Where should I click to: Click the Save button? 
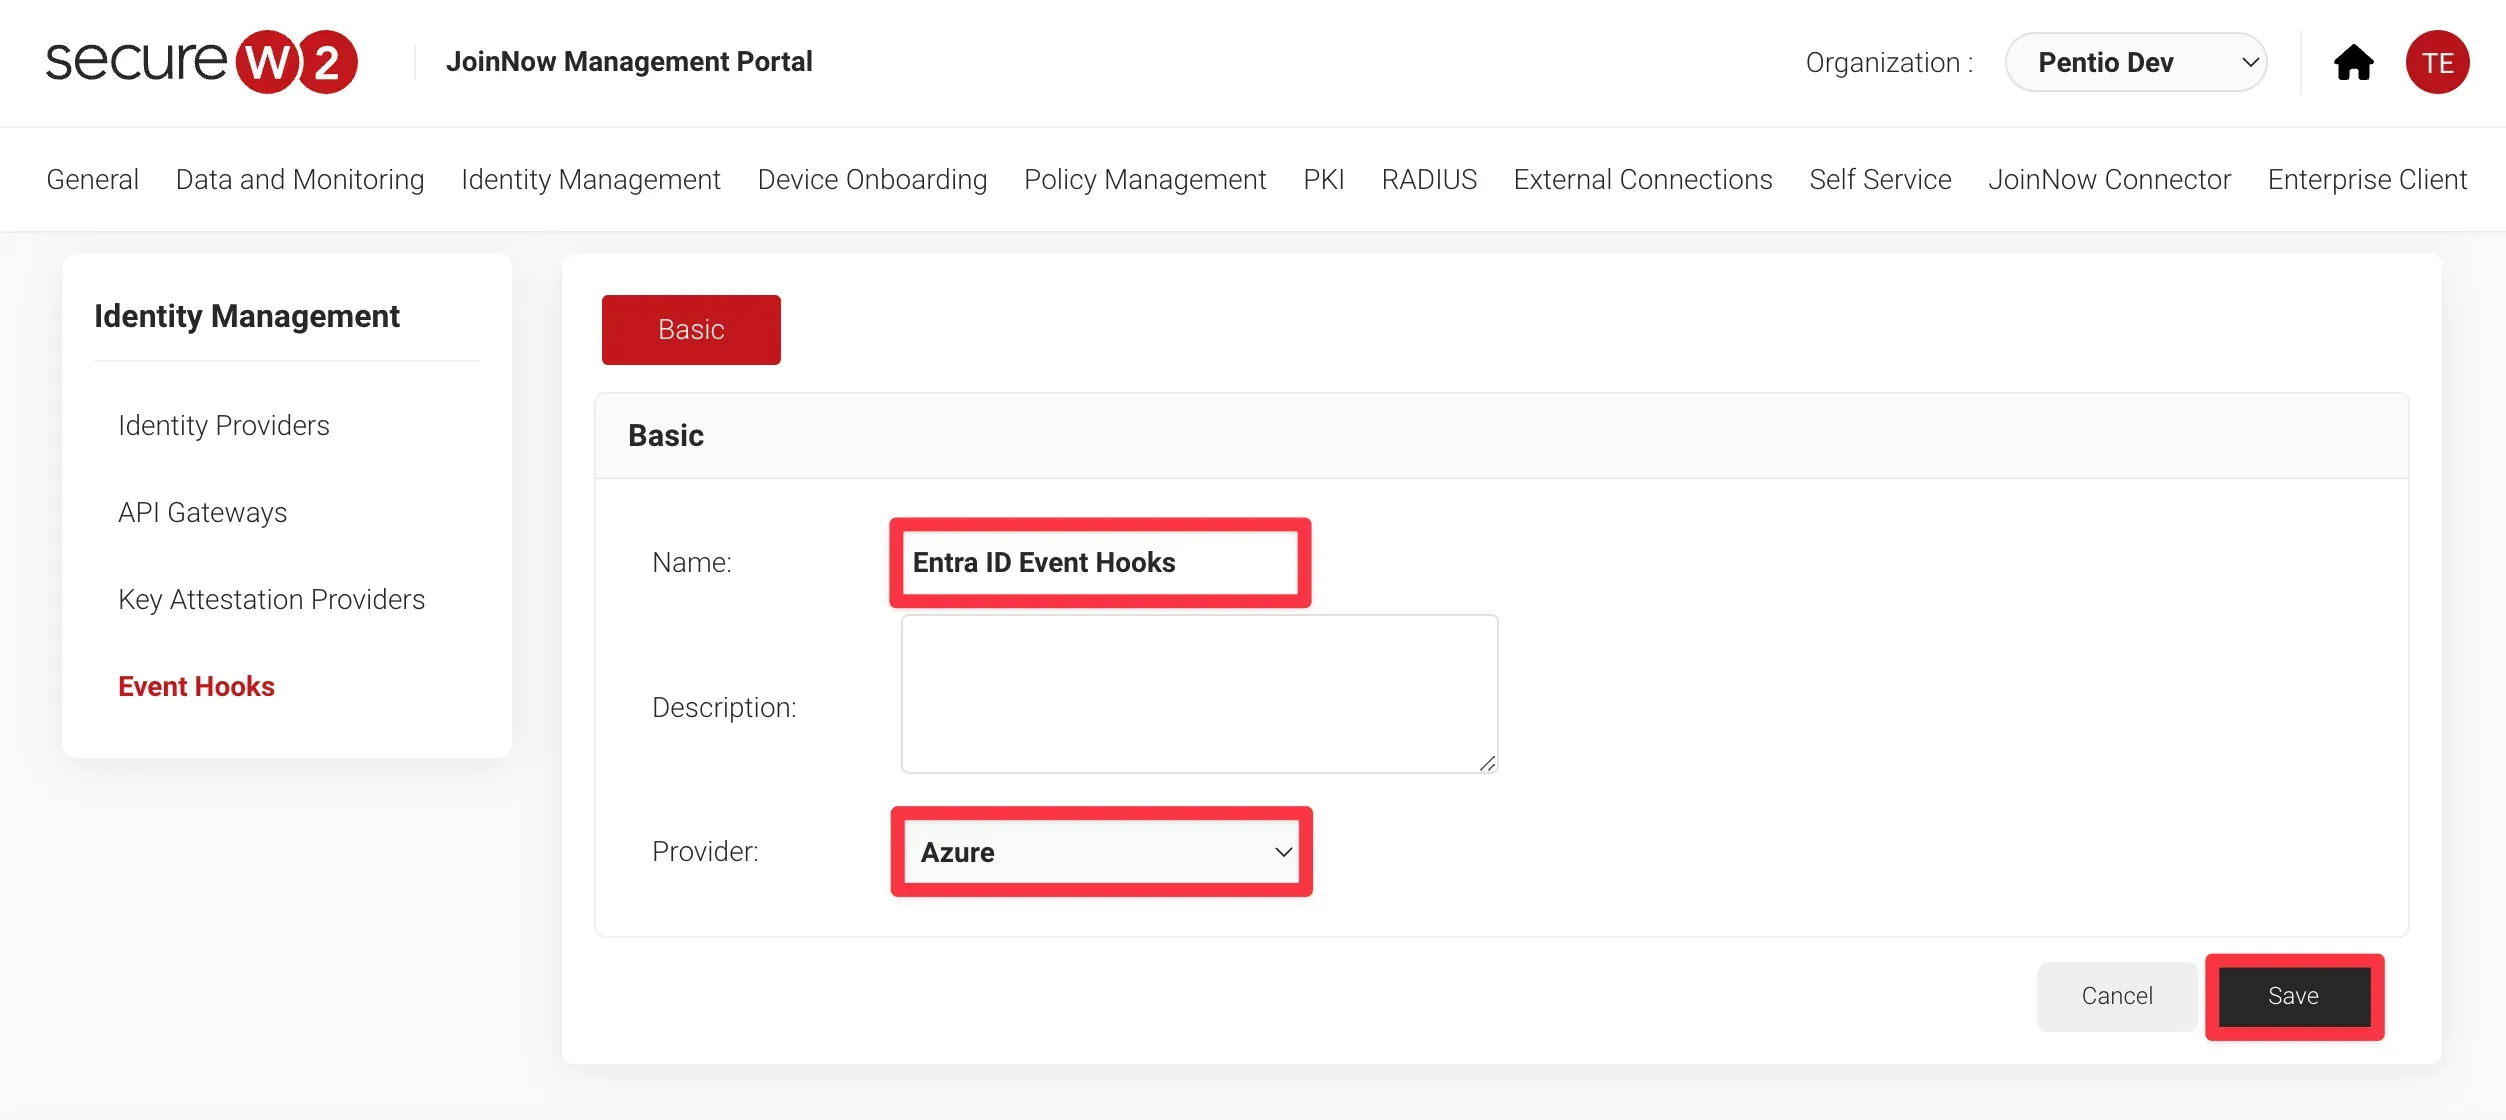pos(2293,996)
